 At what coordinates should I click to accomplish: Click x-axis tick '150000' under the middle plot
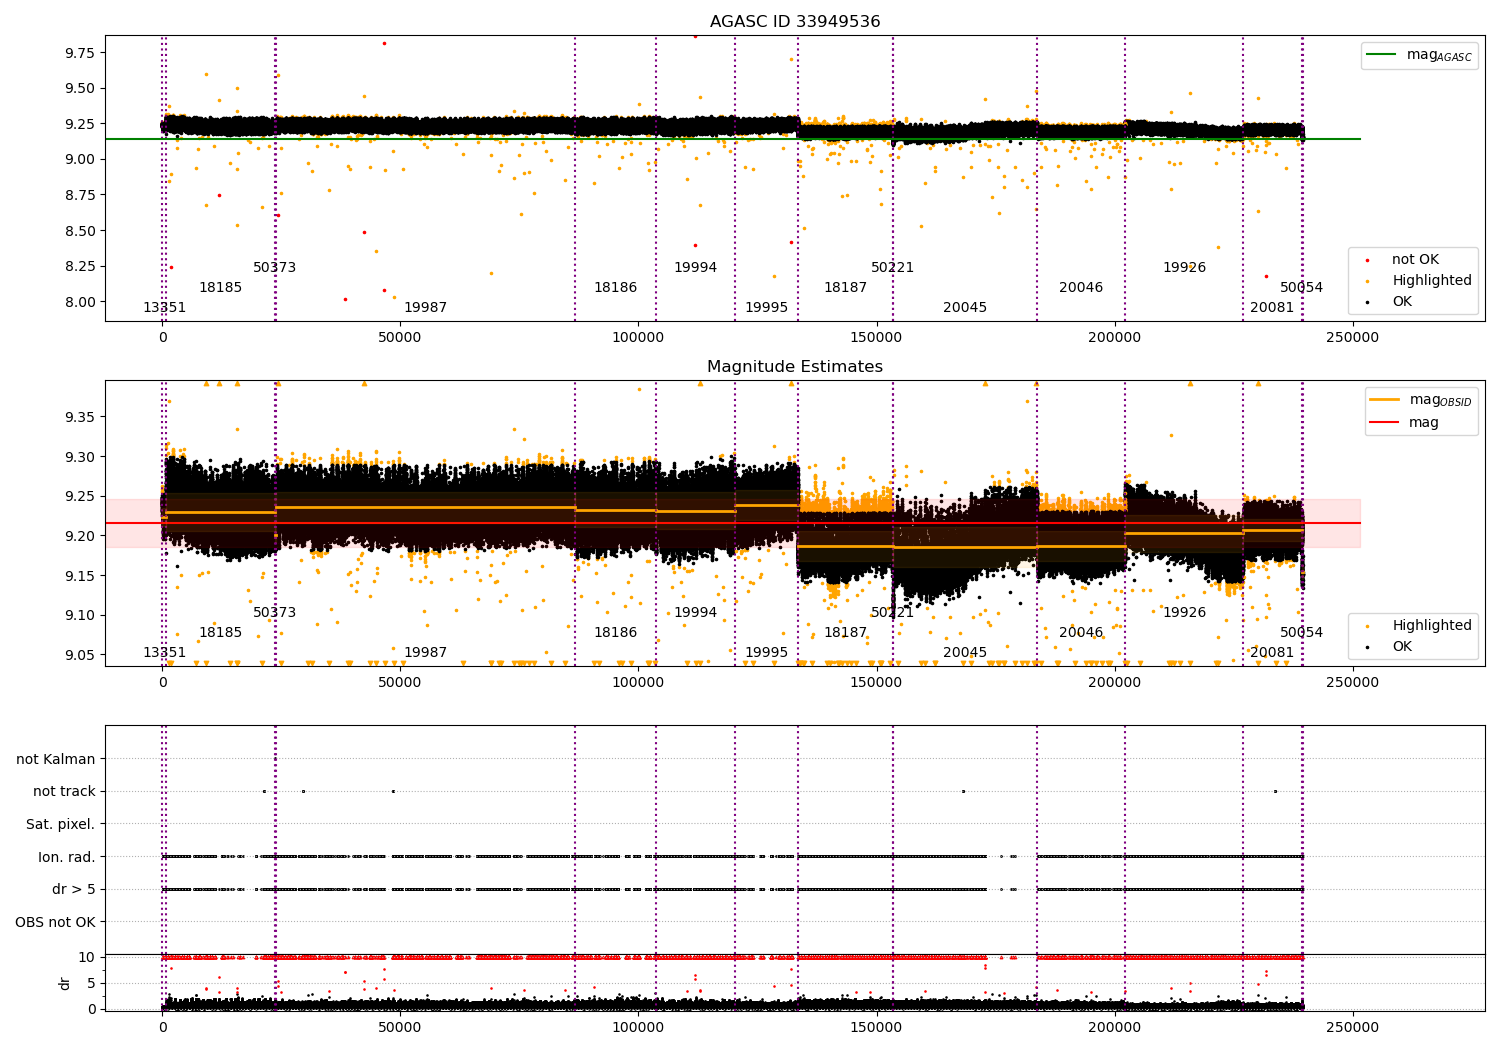click(x=876, y=683)
